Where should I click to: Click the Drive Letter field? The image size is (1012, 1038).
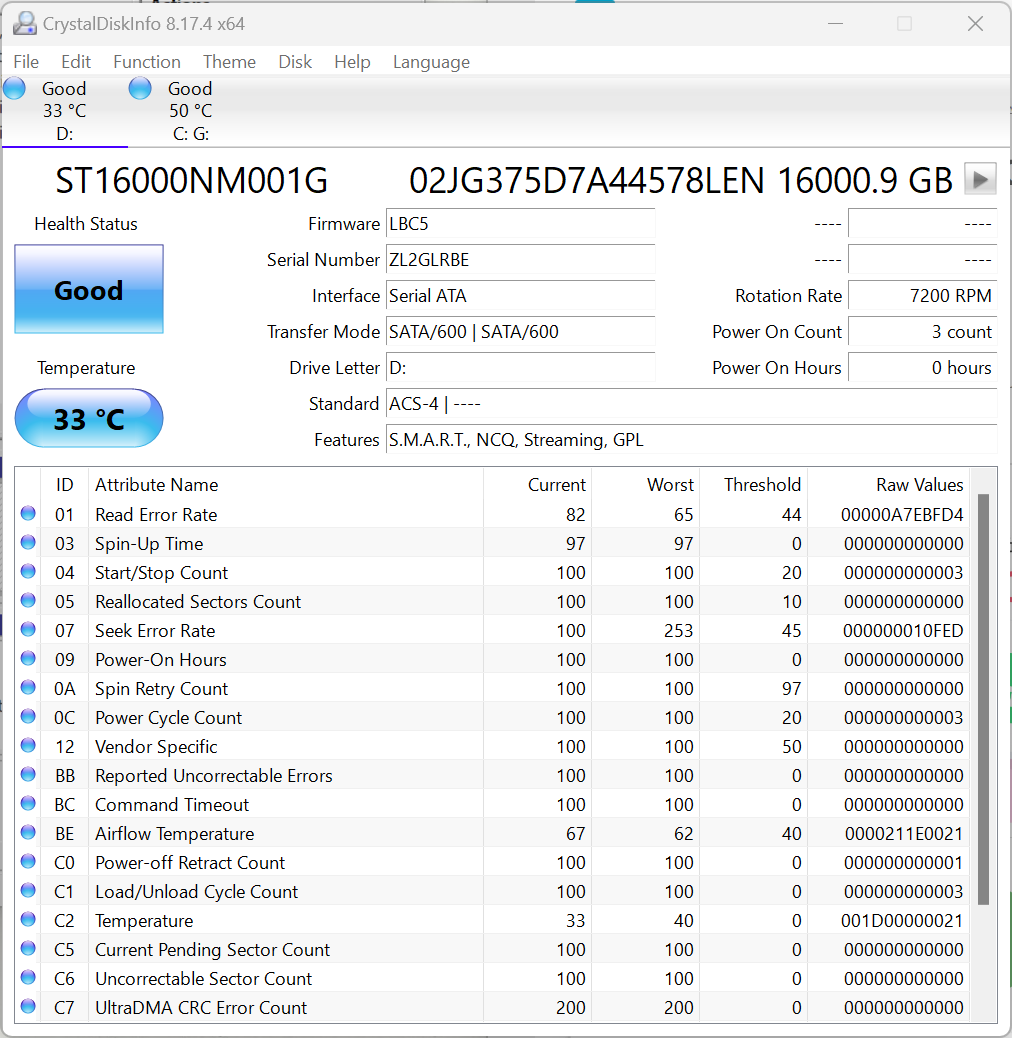[x=520, y=367]
